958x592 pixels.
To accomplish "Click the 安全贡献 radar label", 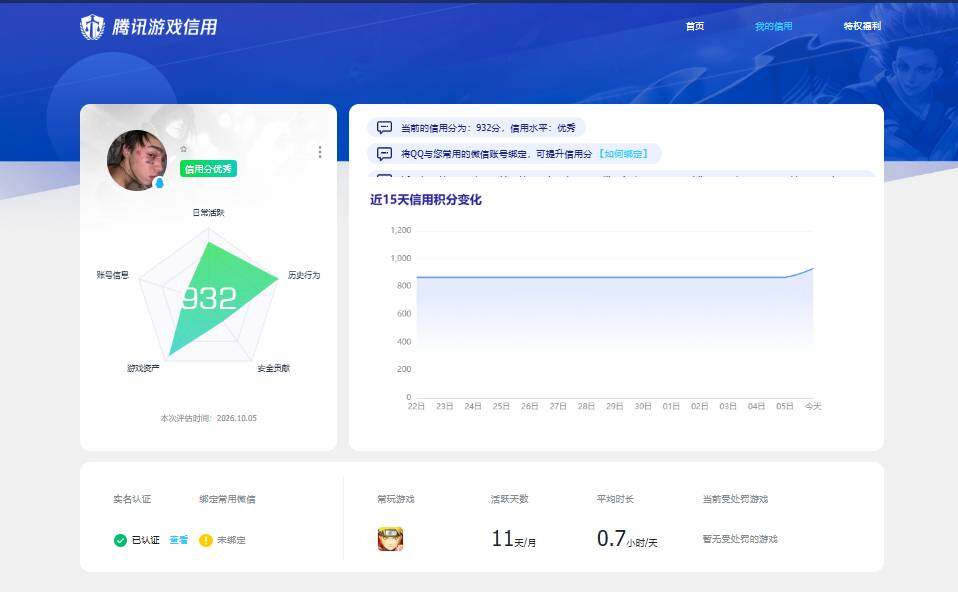I will (x=273, y=368).
